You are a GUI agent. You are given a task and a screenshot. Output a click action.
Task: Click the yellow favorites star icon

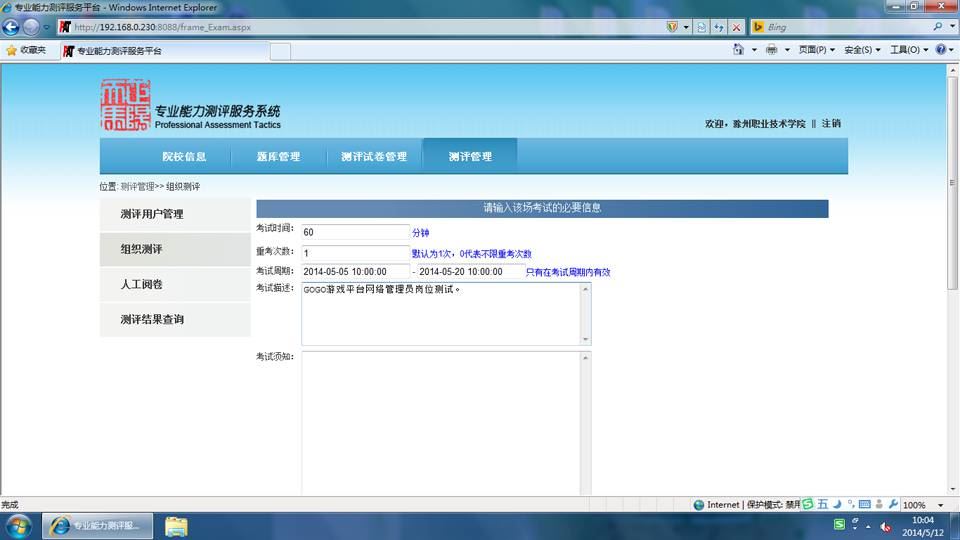pos(11,50)
